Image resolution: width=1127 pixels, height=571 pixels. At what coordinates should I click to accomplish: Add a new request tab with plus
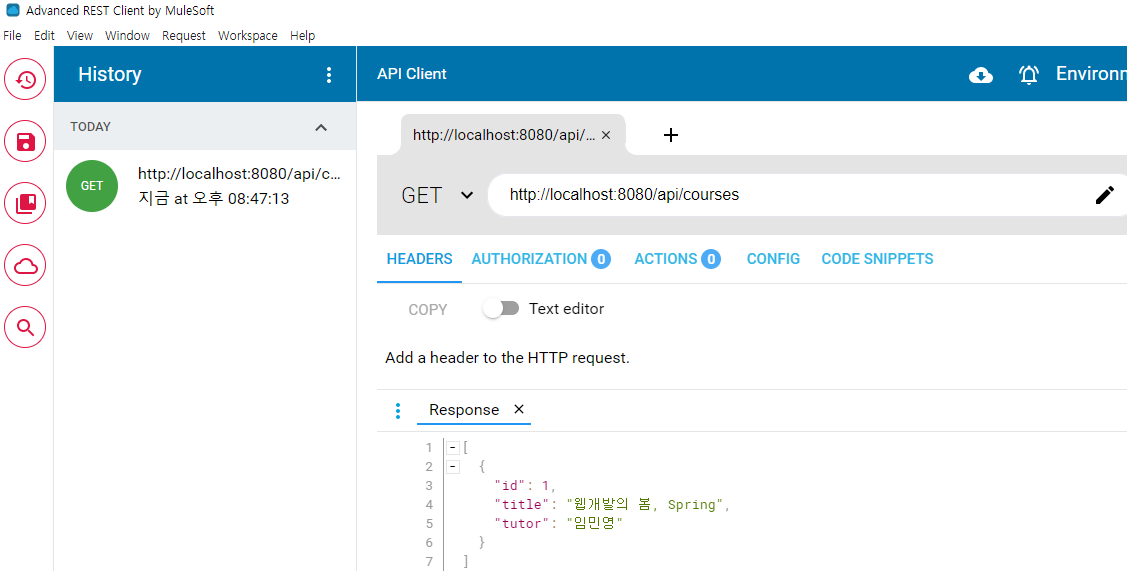coord(671,135)
